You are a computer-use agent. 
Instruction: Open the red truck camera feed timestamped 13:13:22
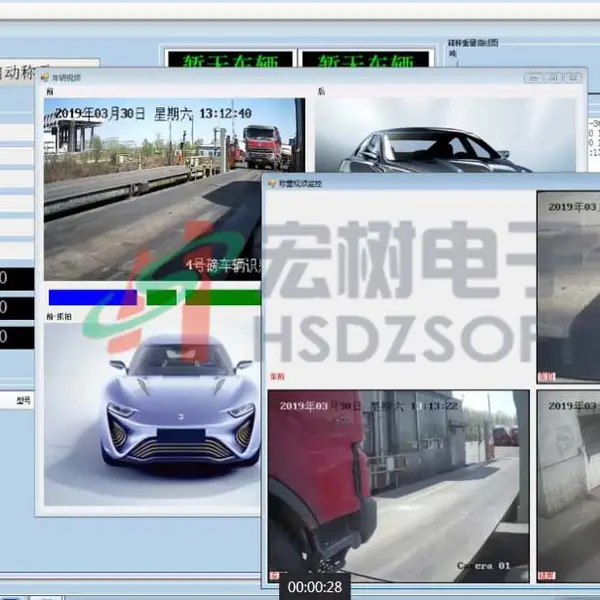[398, 486]
